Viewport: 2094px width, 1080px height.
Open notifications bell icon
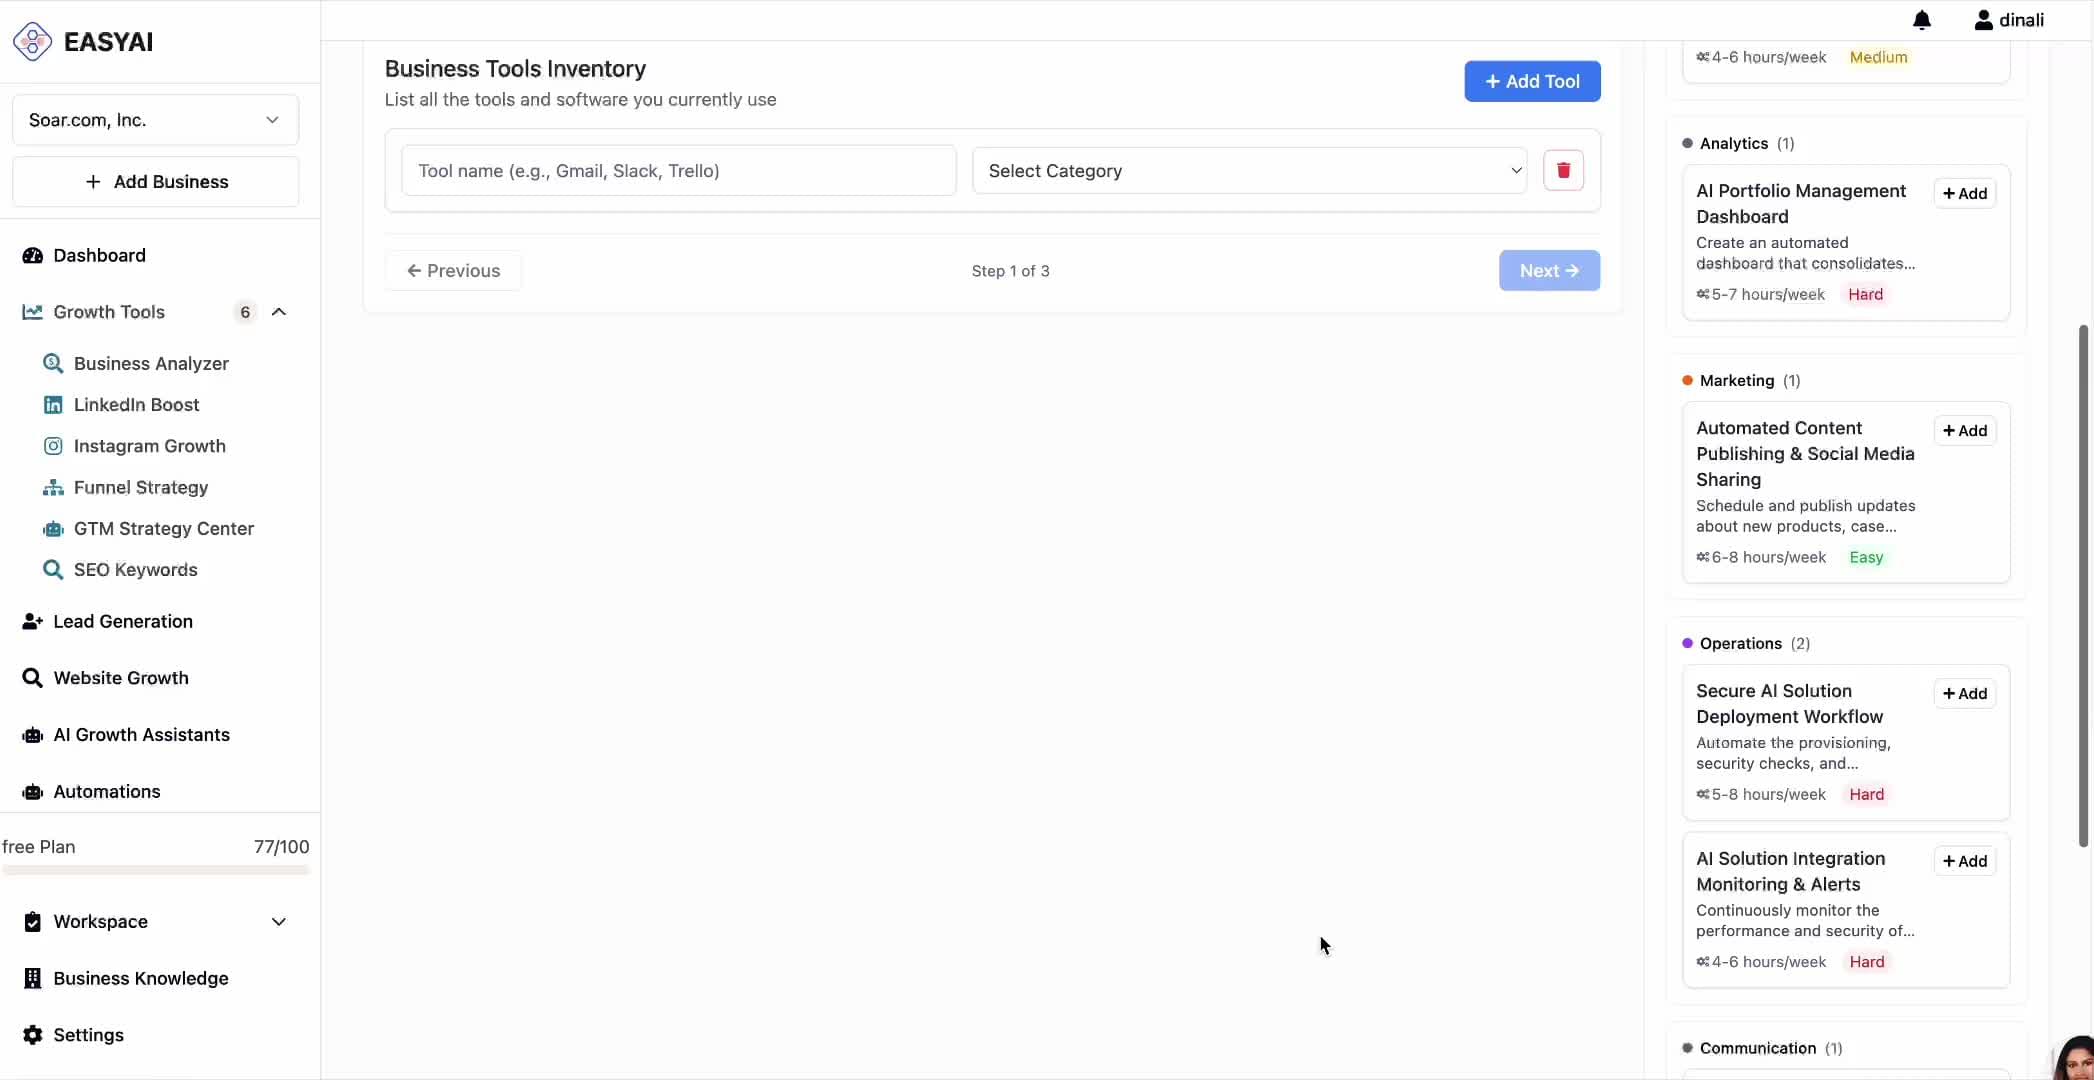[x=1922, y=20]
